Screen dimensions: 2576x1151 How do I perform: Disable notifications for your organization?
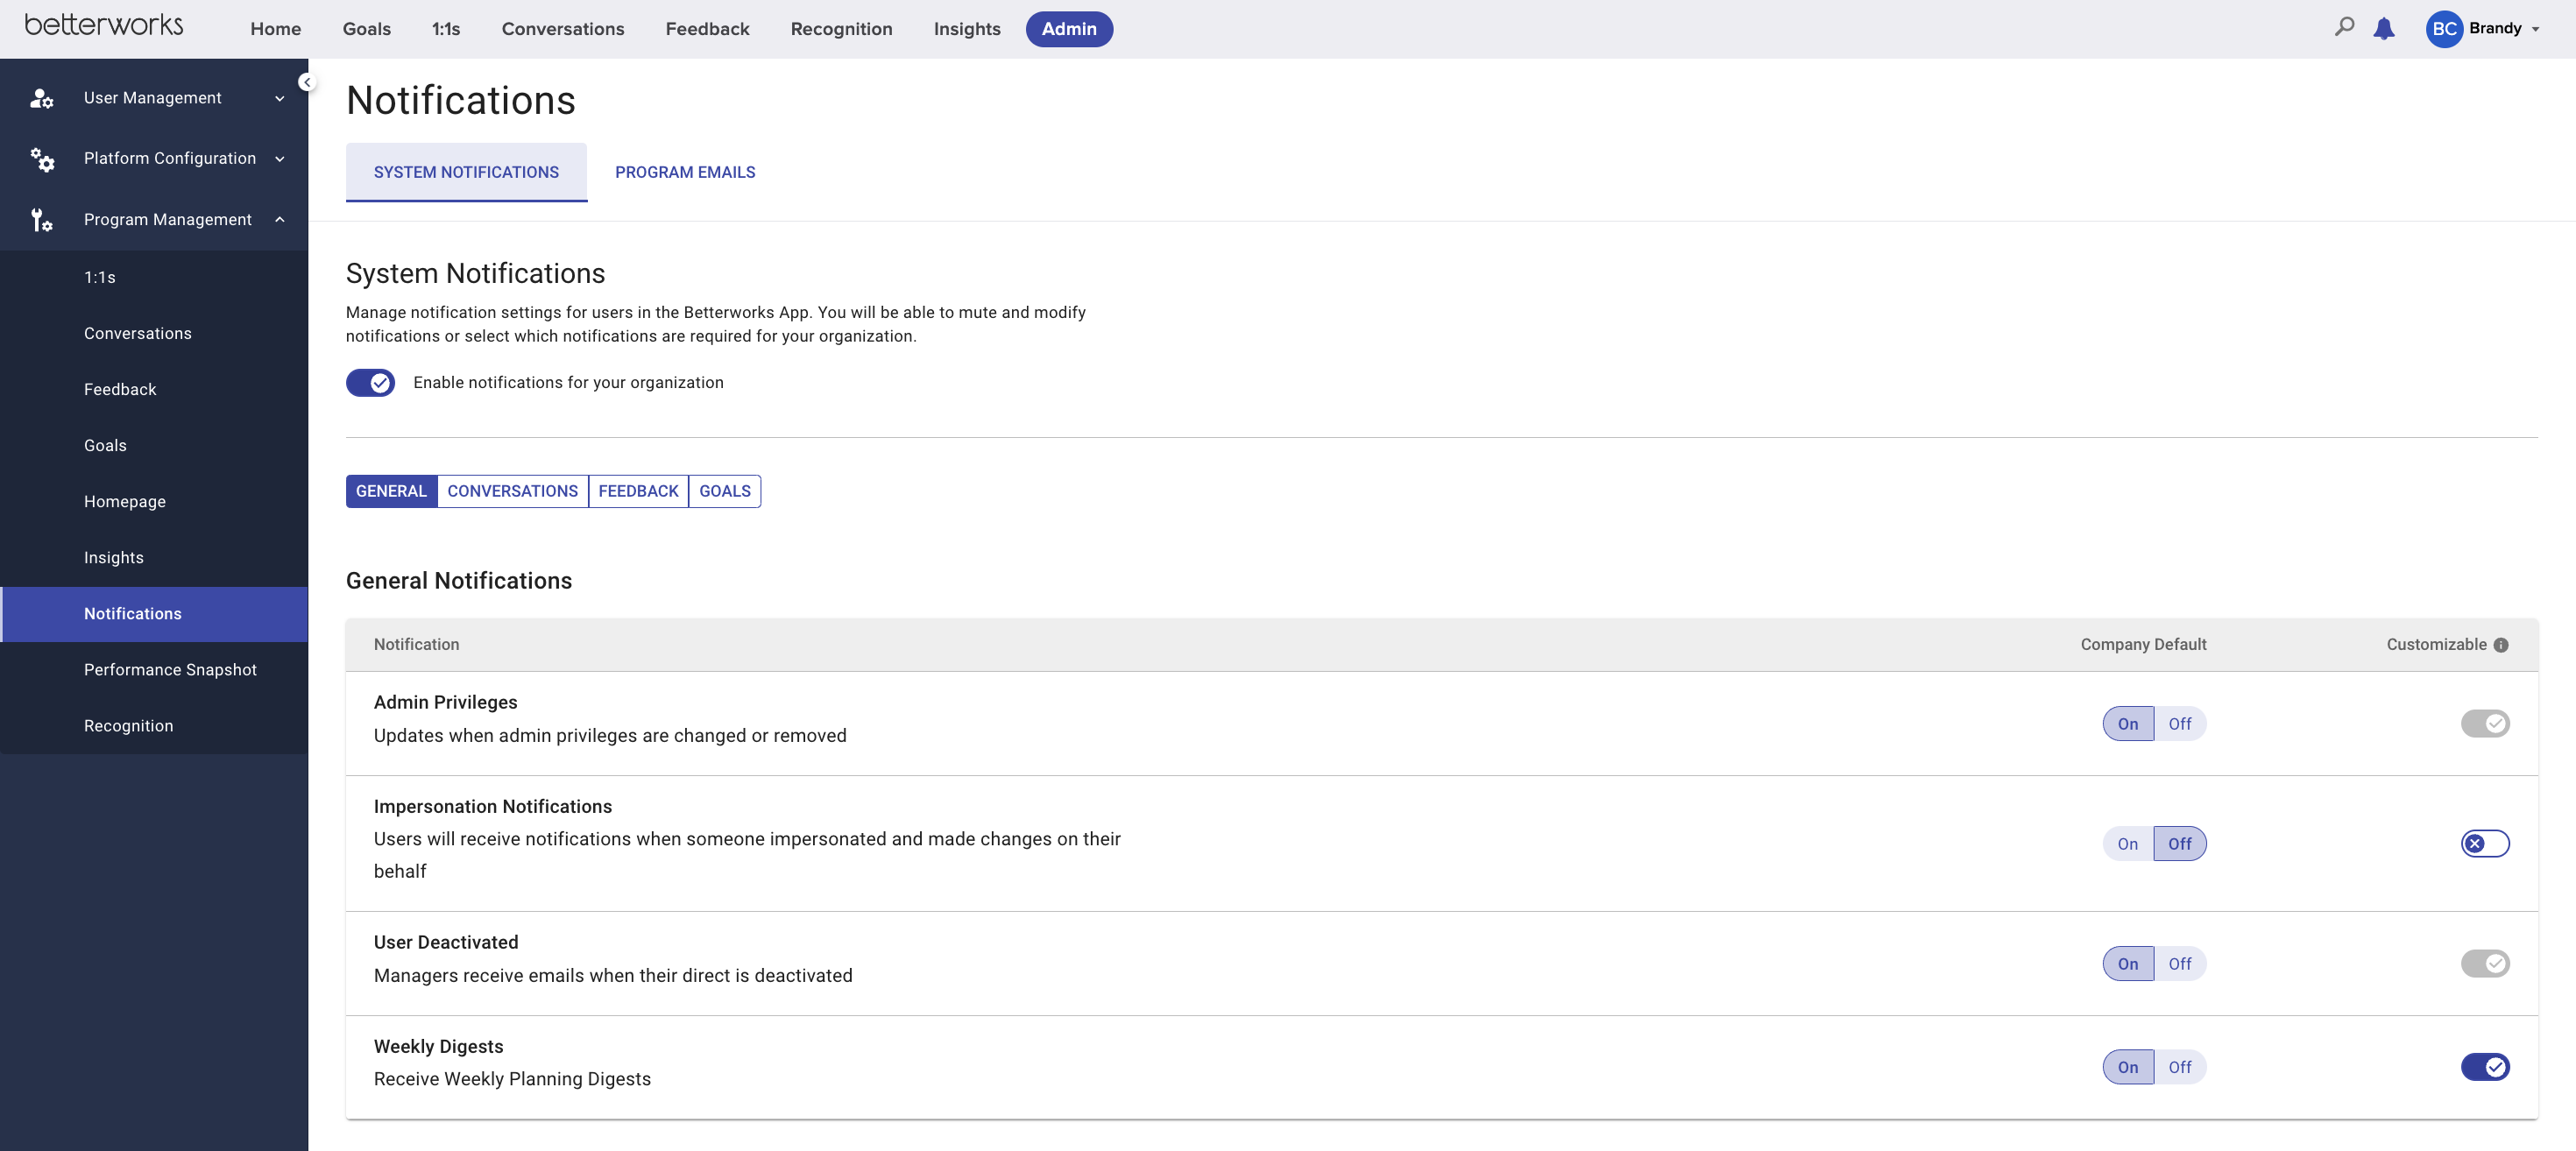tap(370, 382)
